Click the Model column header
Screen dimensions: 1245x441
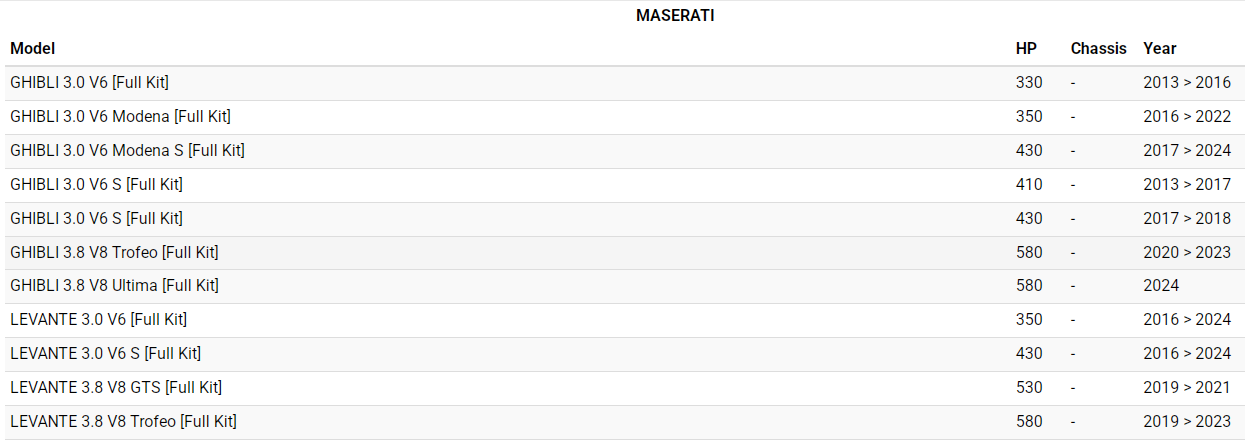pos(33,48)
